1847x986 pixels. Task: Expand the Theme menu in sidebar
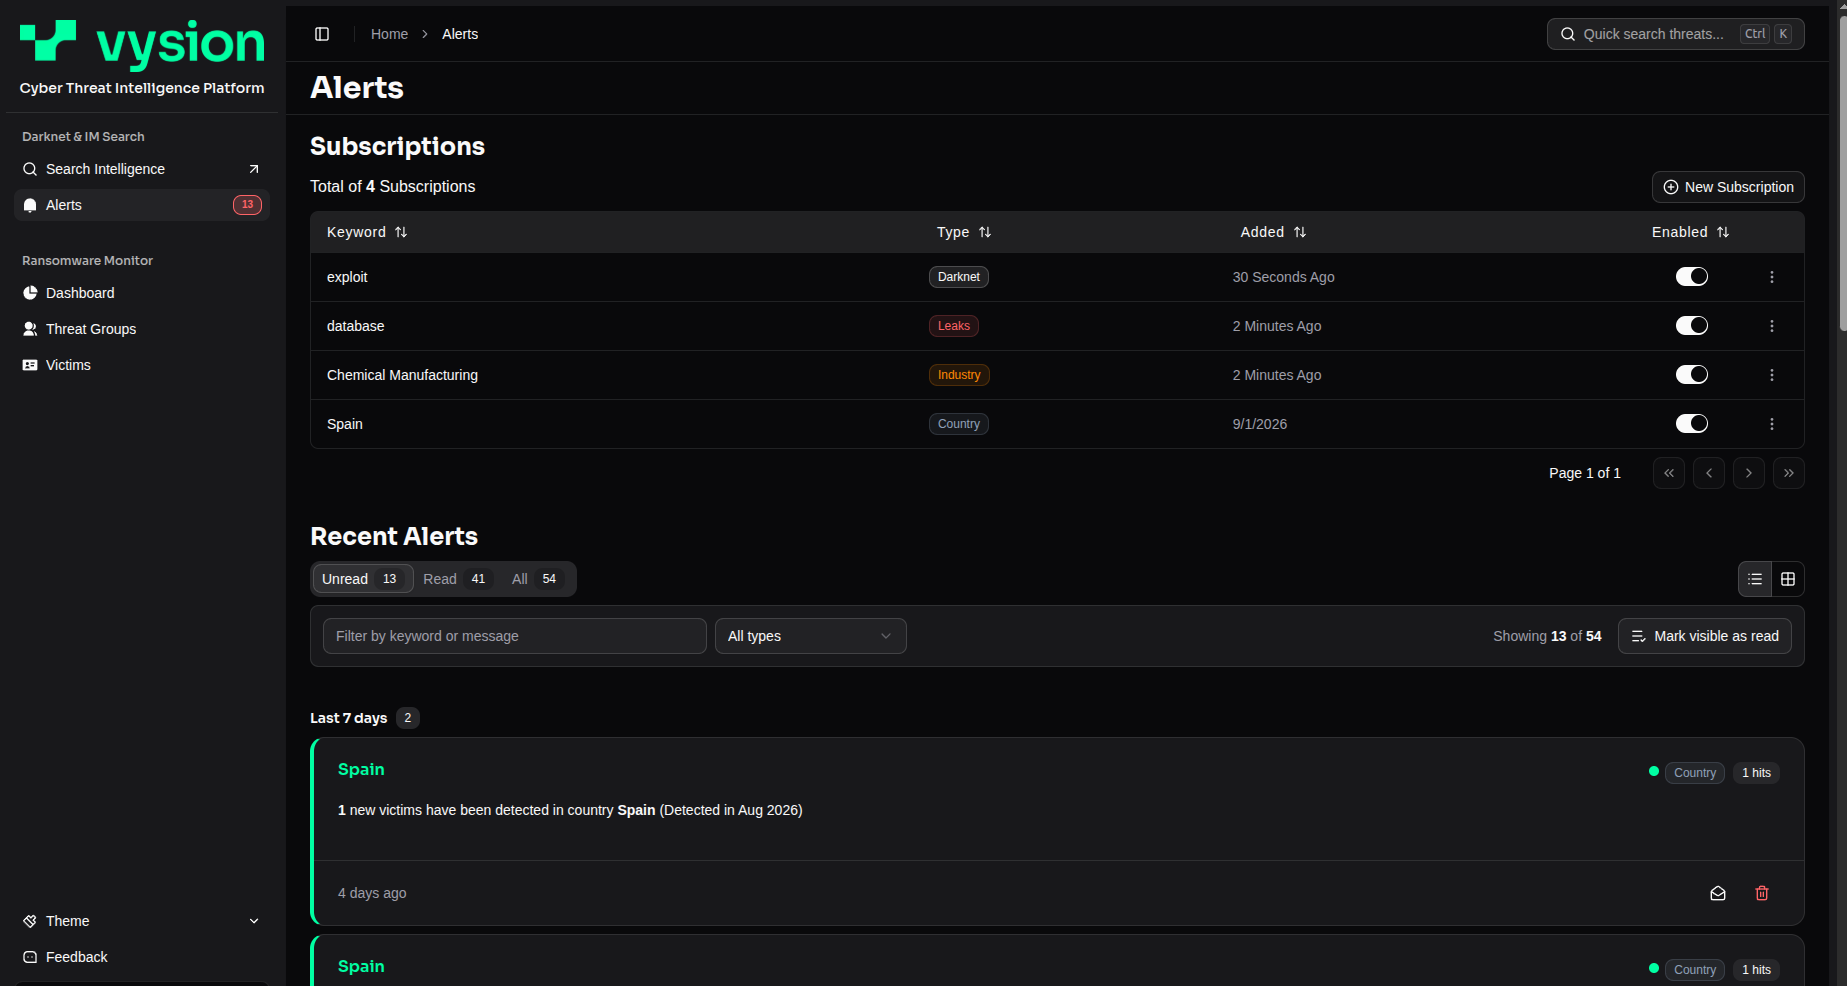pos(142,921)
